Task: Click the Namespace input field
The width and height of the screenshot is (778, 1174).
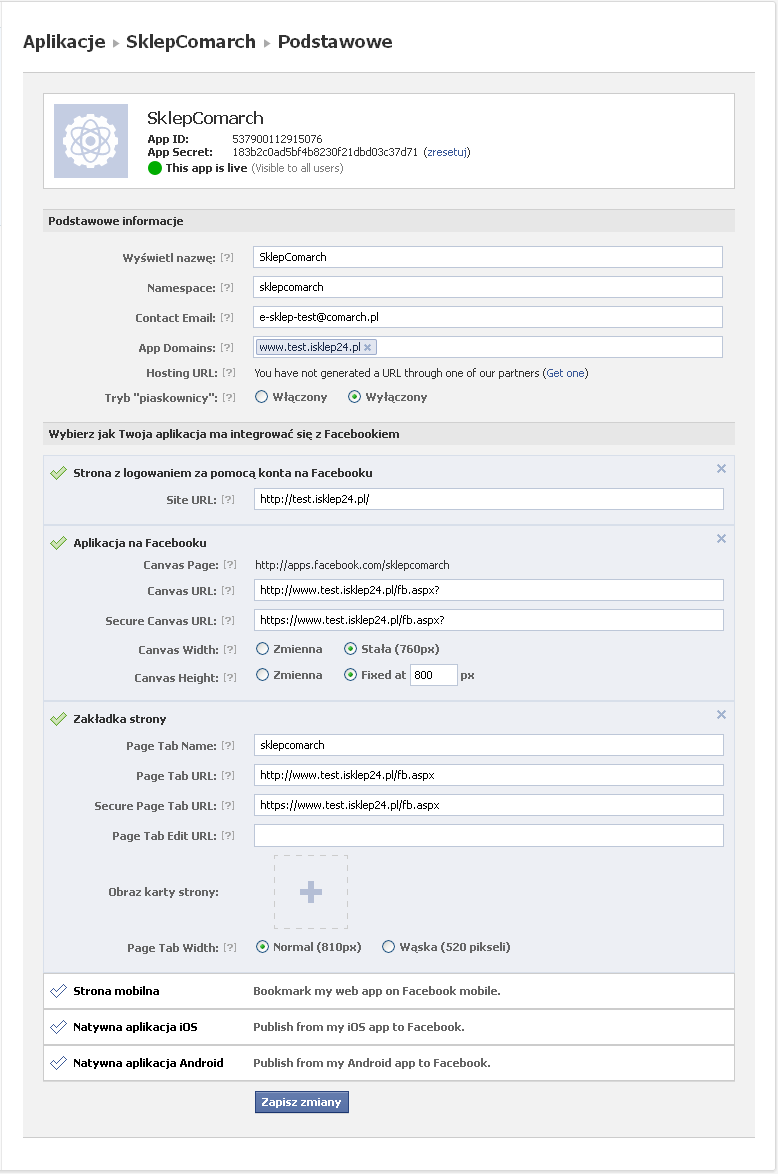Action: click(x=487, y=287)
